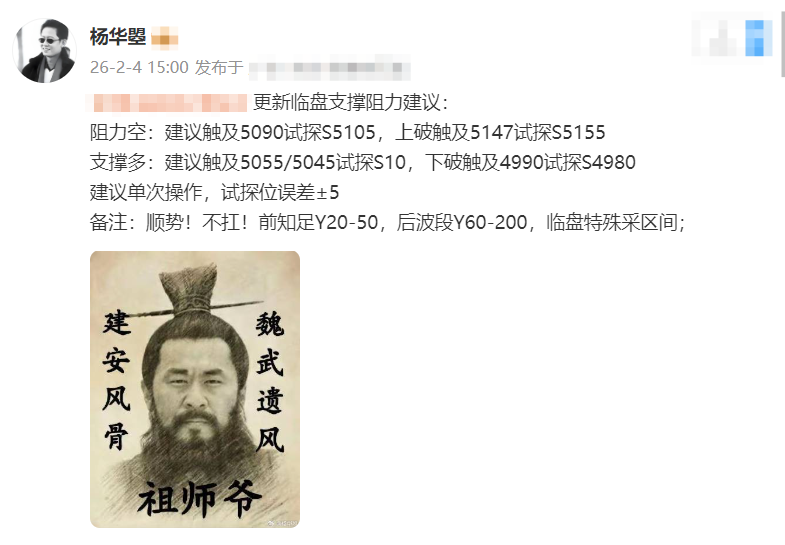The height and width of the screenshot is (545, 785).
Task: Open the portrait image thumbnail
Action: click(x=195, y=389)
